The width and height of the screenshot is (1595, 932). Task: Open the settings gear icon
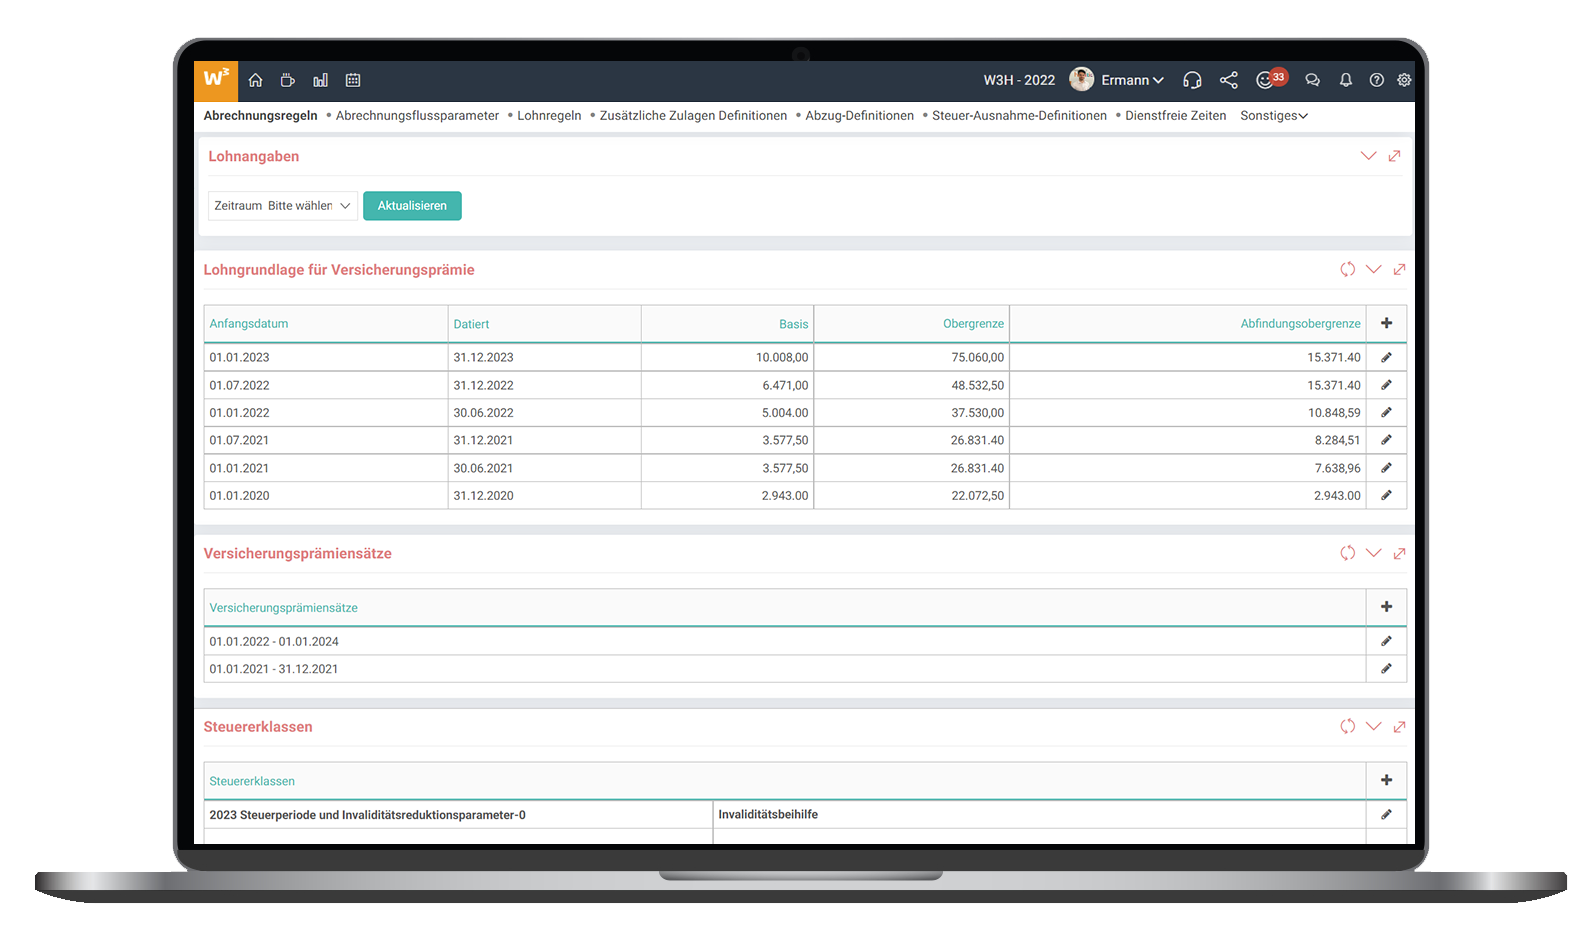1404,80
